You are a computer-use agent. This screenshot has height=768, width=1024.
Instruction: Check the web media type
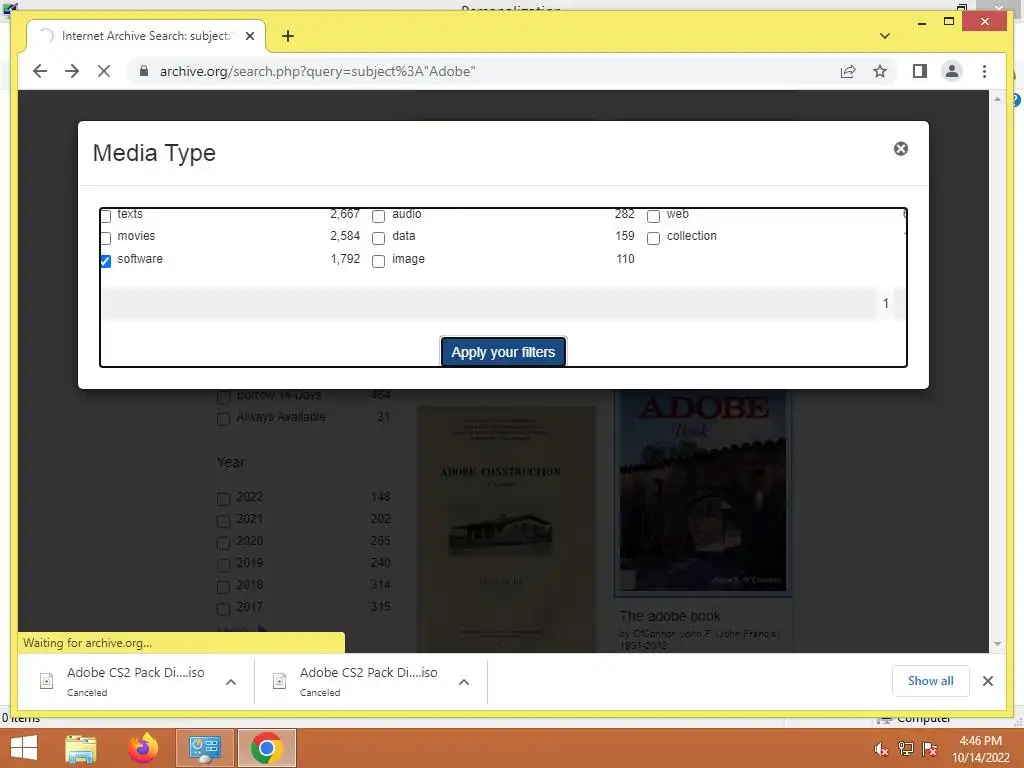(x=653, y=216)
